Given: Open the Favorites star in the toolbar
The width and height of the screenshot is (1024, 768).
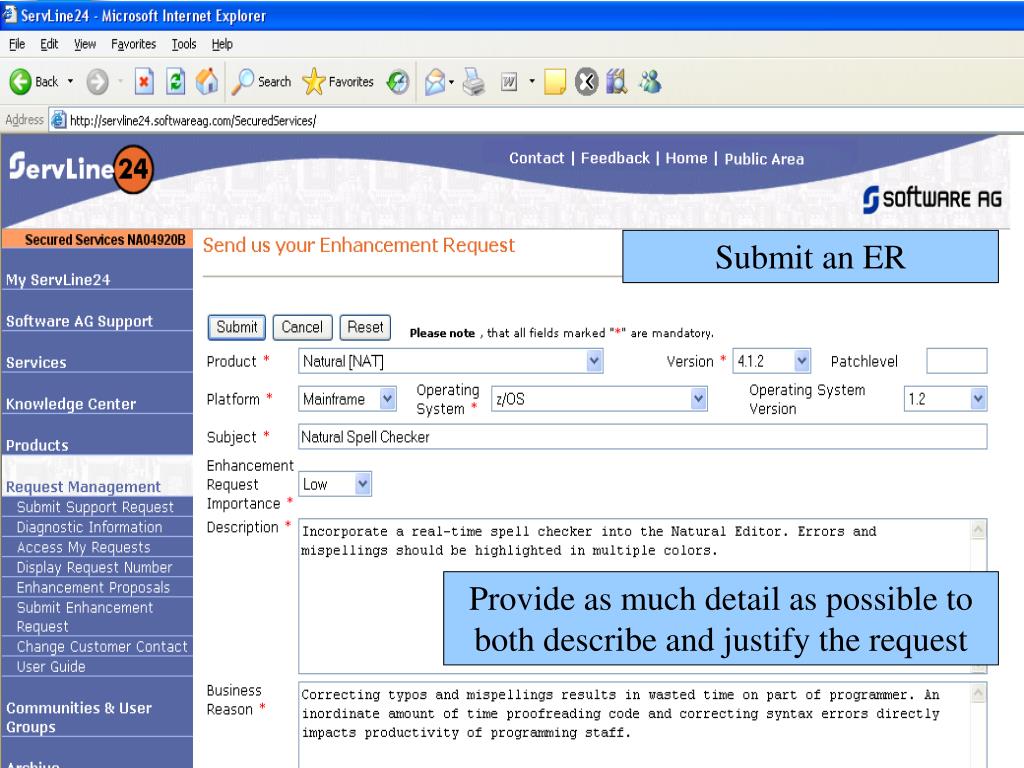Looking at the screenshot, I should (x=338, y=82).
